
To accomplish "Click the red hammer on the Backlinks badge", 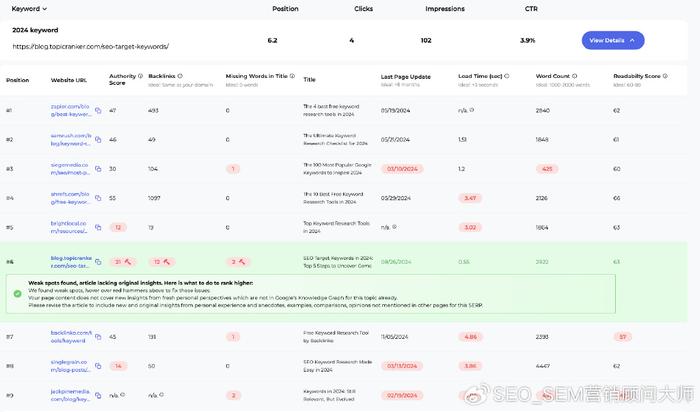I will [x=167, y=262].
